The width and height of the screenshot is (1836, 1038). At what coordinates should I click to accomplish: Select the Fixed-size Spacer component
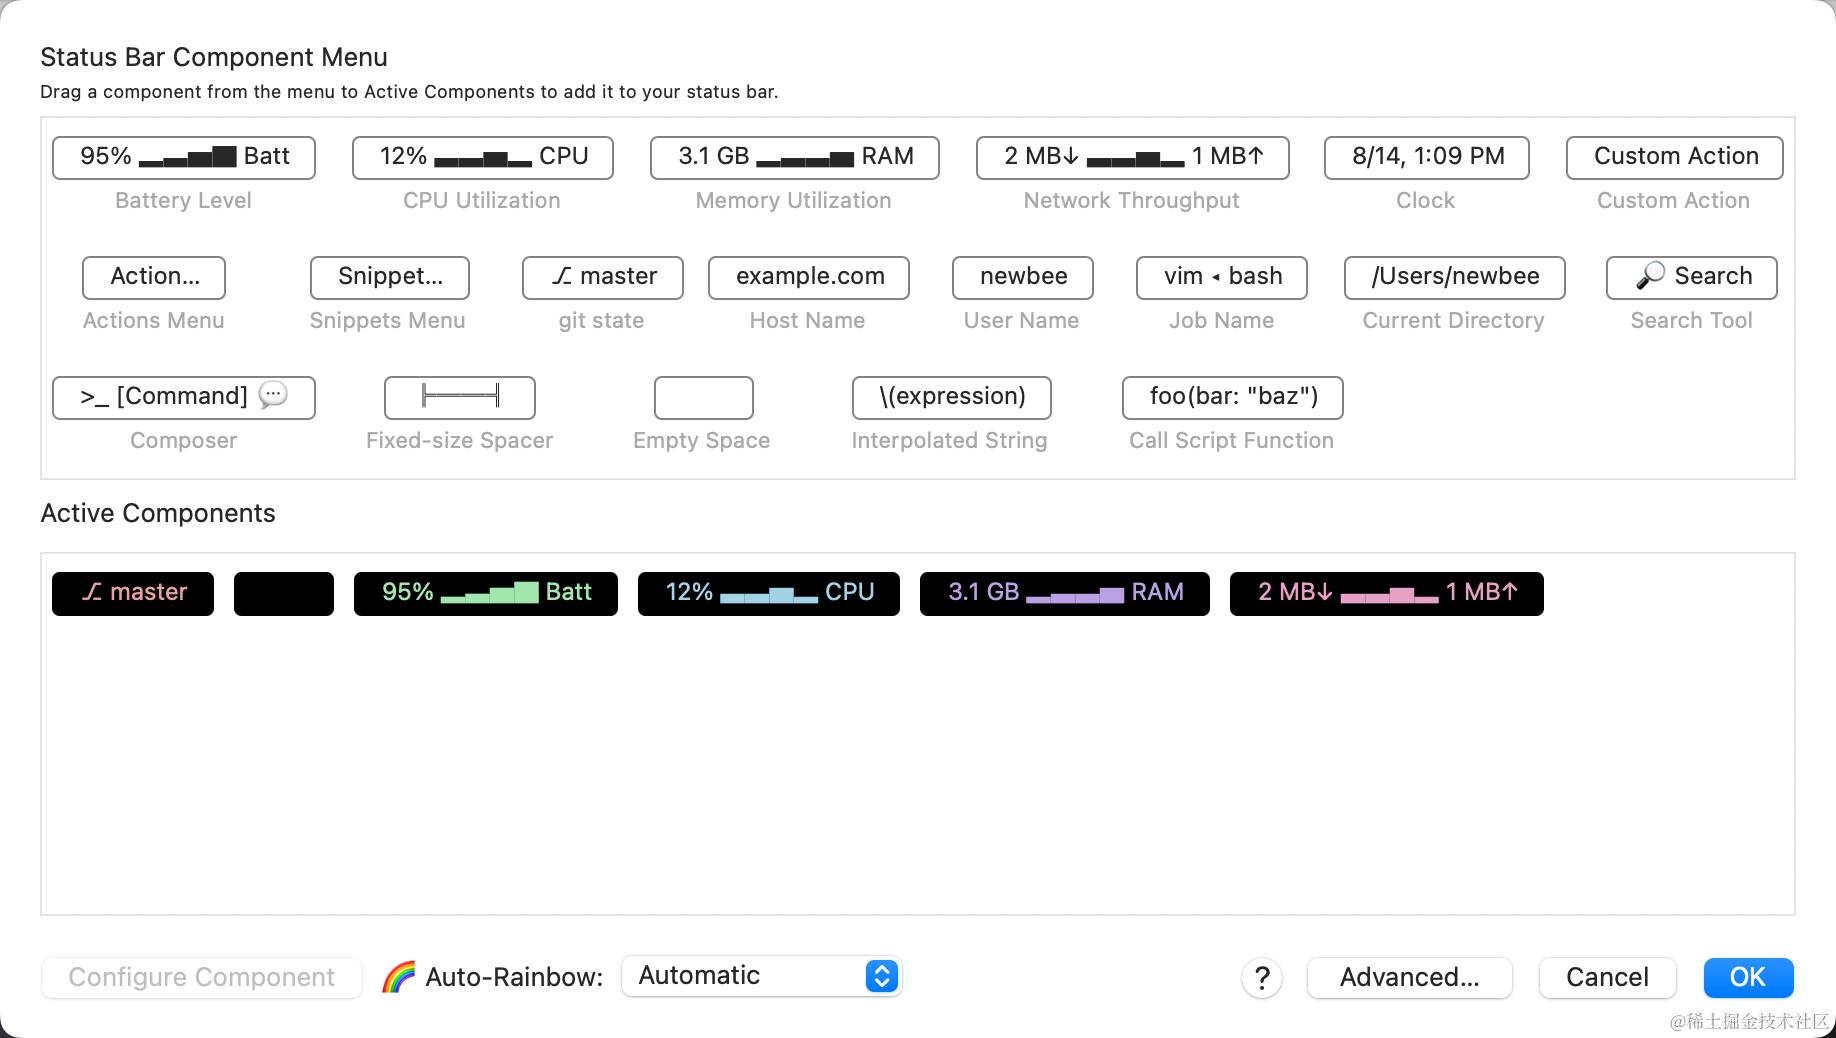point(460,397)
